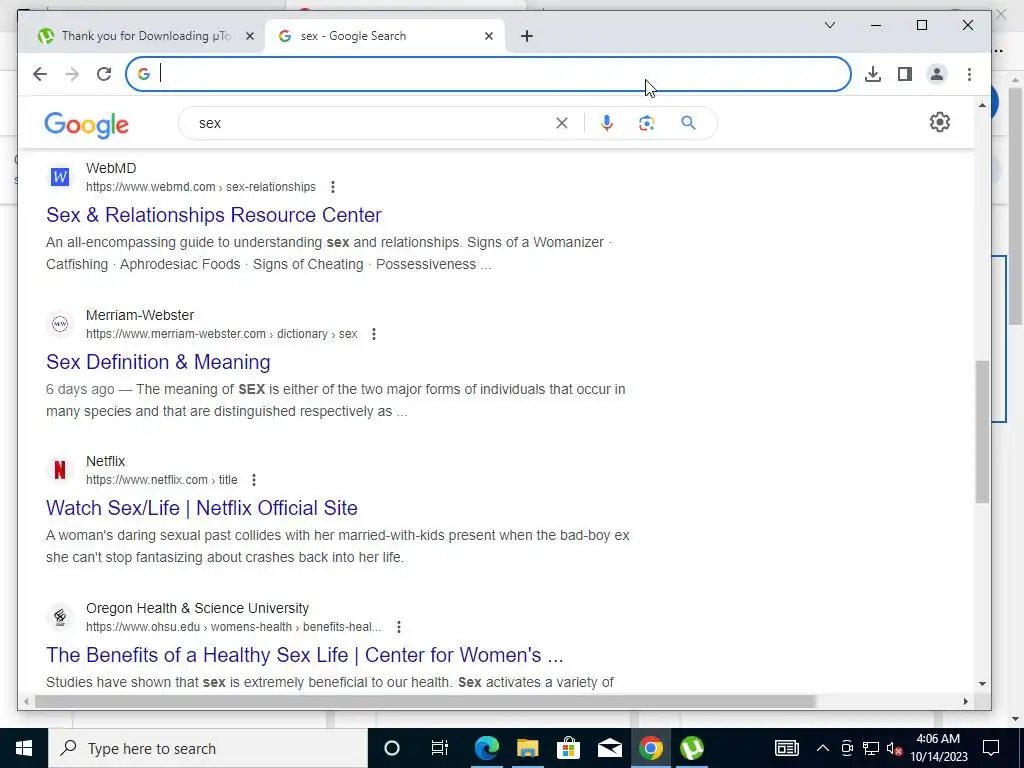Click the Merriam-Webster favicon
1024x768 pixels.
pyautogui.click(x=60, y=324)
